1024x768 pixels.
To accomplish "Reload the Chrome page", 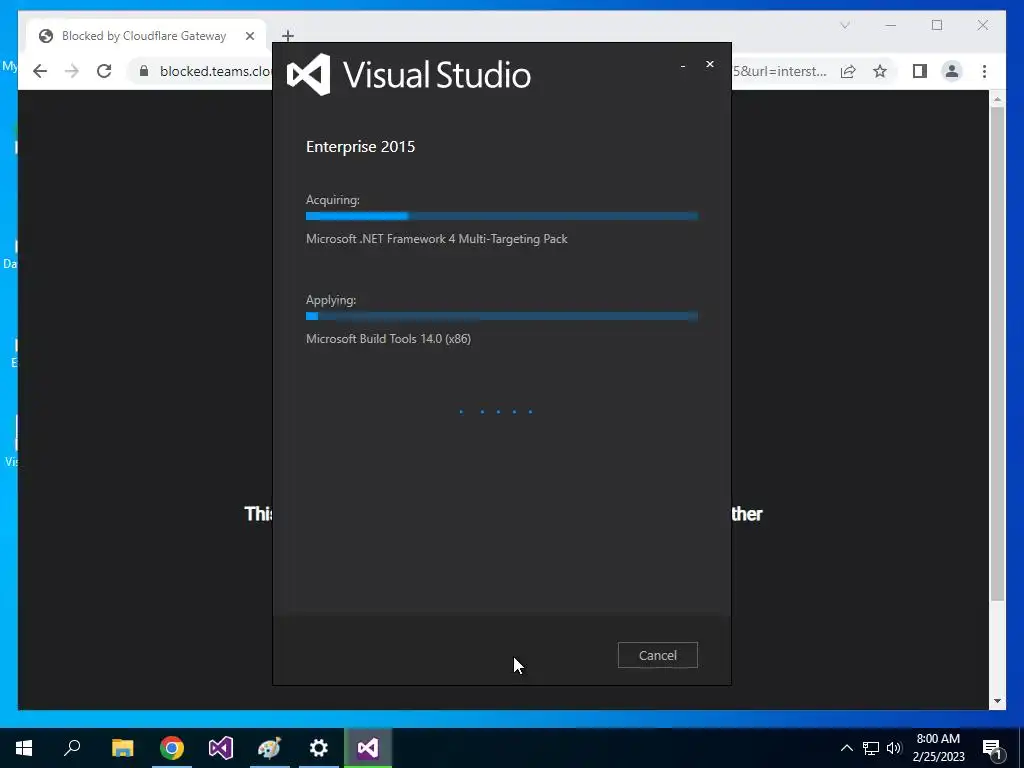I will coord(104,71).
